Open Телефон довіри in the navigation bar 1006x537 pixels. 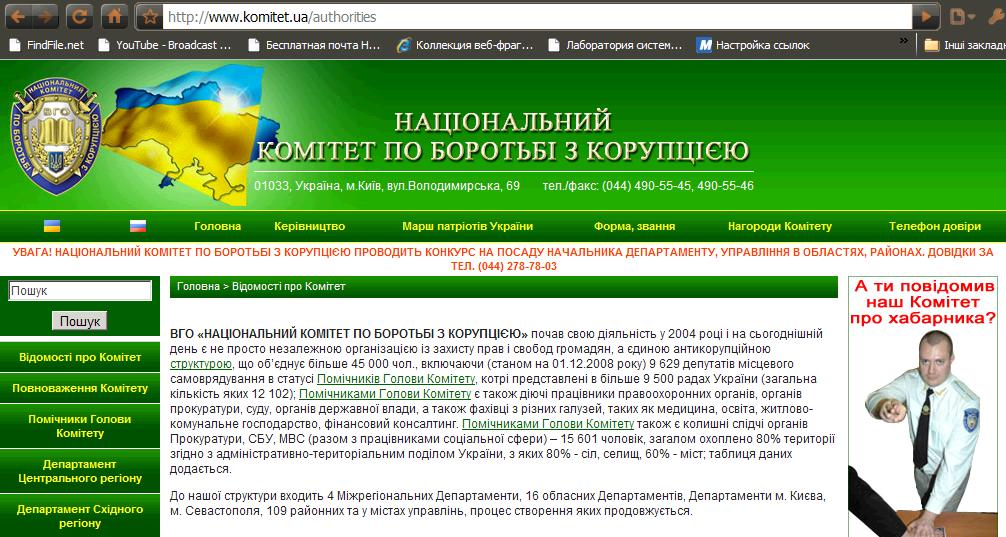click(x=934, y=227)
